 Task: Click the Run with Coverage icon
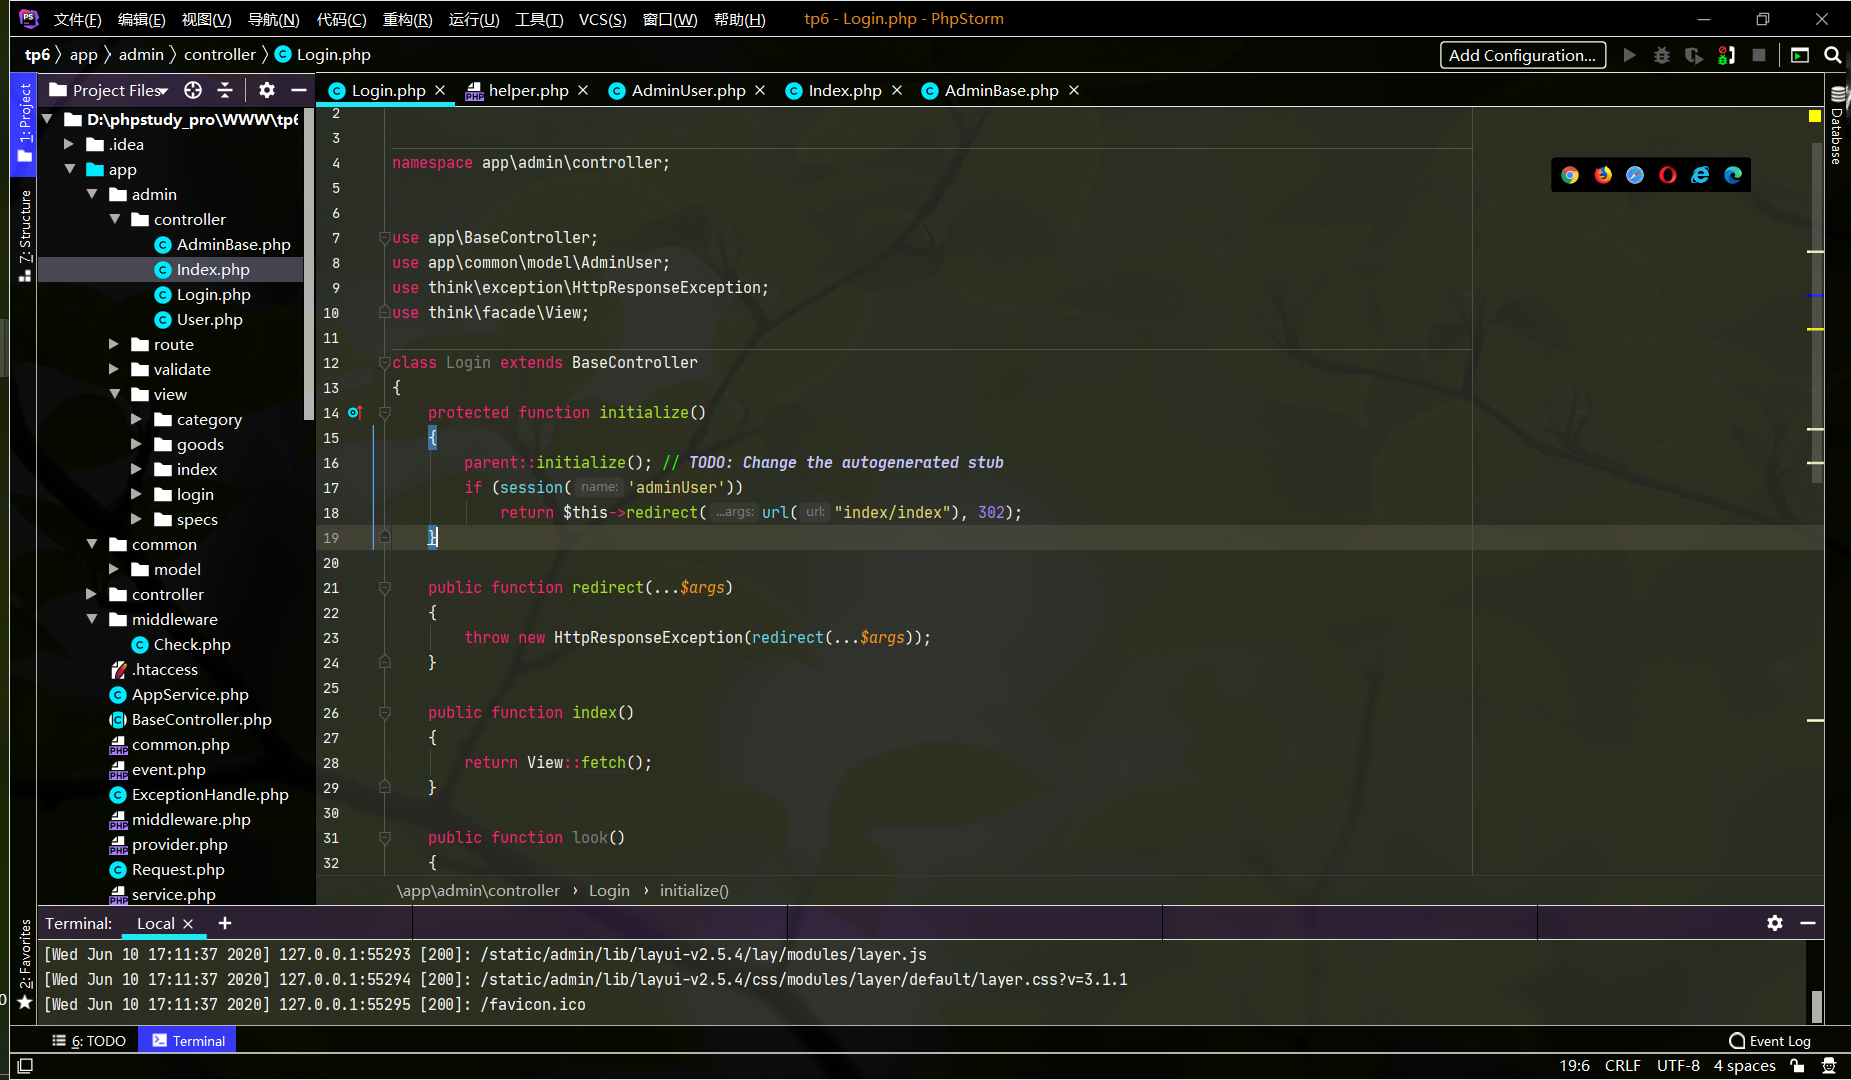[x=1694, y=55]
